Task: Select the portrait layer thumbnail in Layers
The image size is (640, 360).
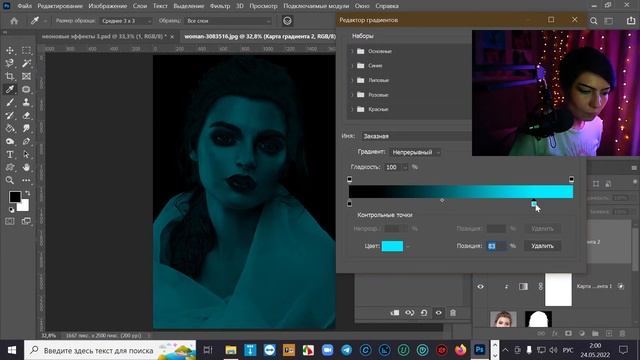Action: [x=503, y=319]
